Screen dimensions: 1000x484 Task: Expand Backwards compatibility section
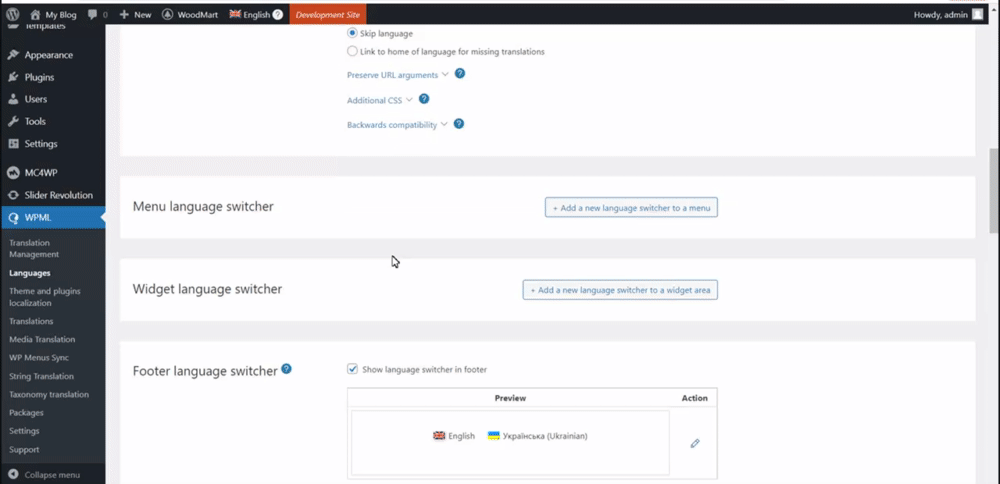(397, 125)
